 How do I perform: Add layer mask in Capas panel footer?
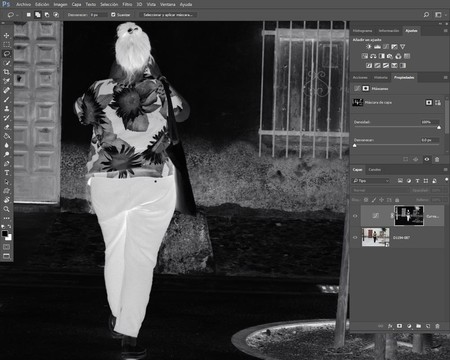(x=399, y=326)
